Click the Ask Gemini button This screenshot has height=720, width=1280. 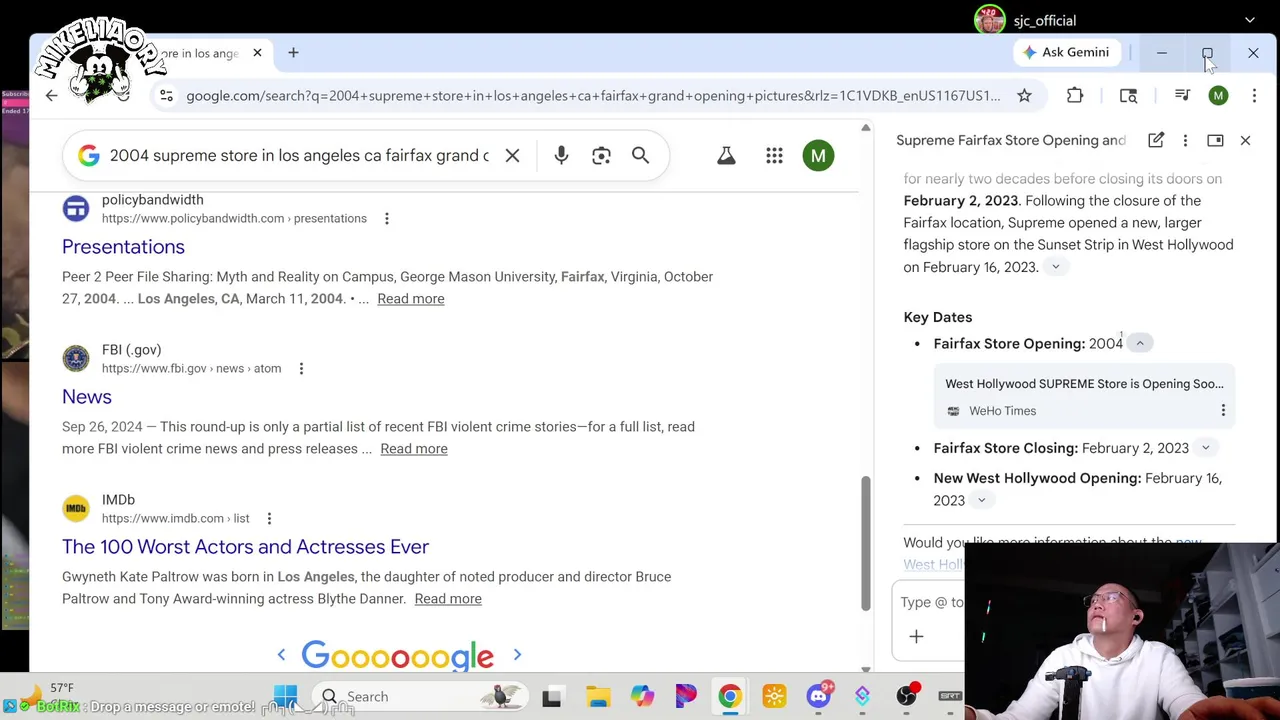[1066, 52]
